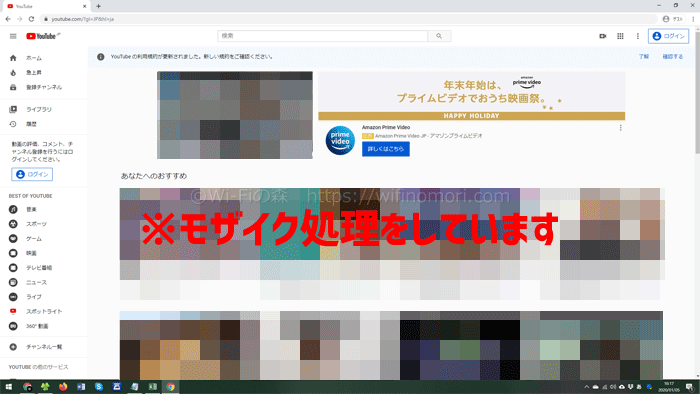Click the mosaicked featured video thumbnail
Viewport: 700px width, 394px height.
tap(235, 115)
